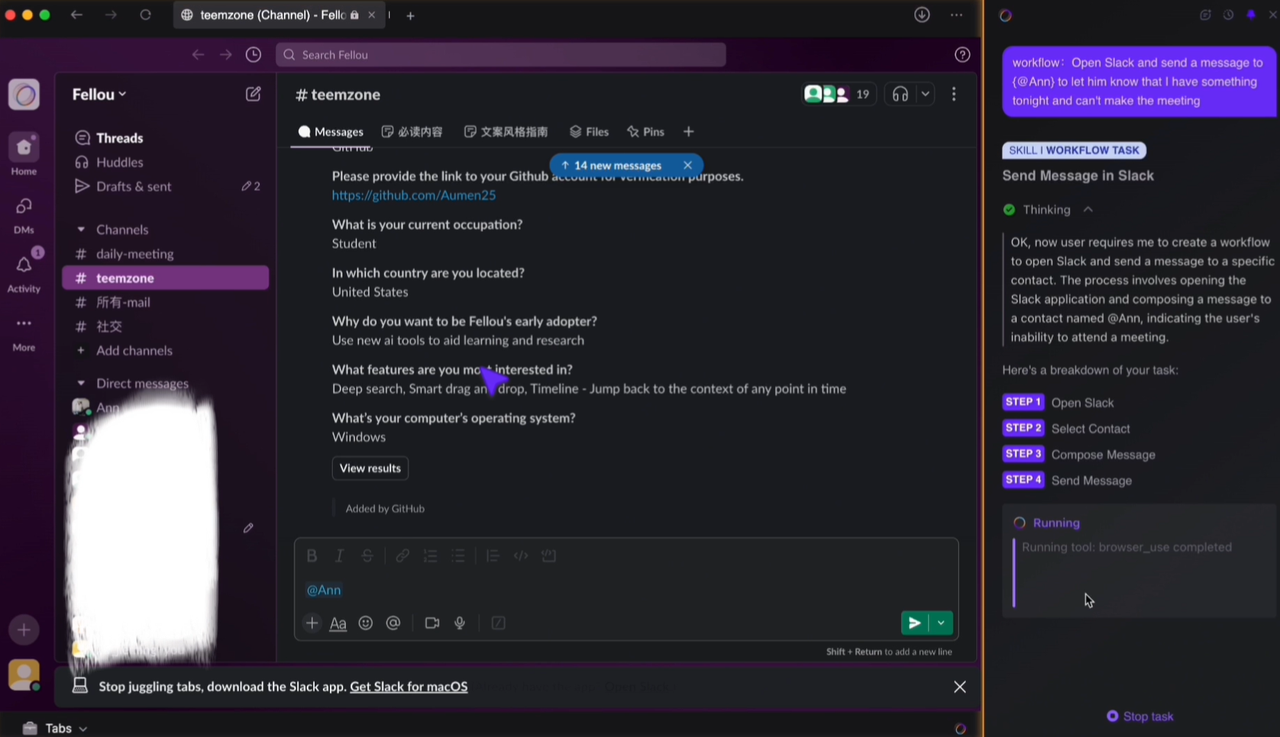The width and height of the screenshot is (1280, 737).
Task: Close the download Slack app banner
Action: (x=960, y=687)
